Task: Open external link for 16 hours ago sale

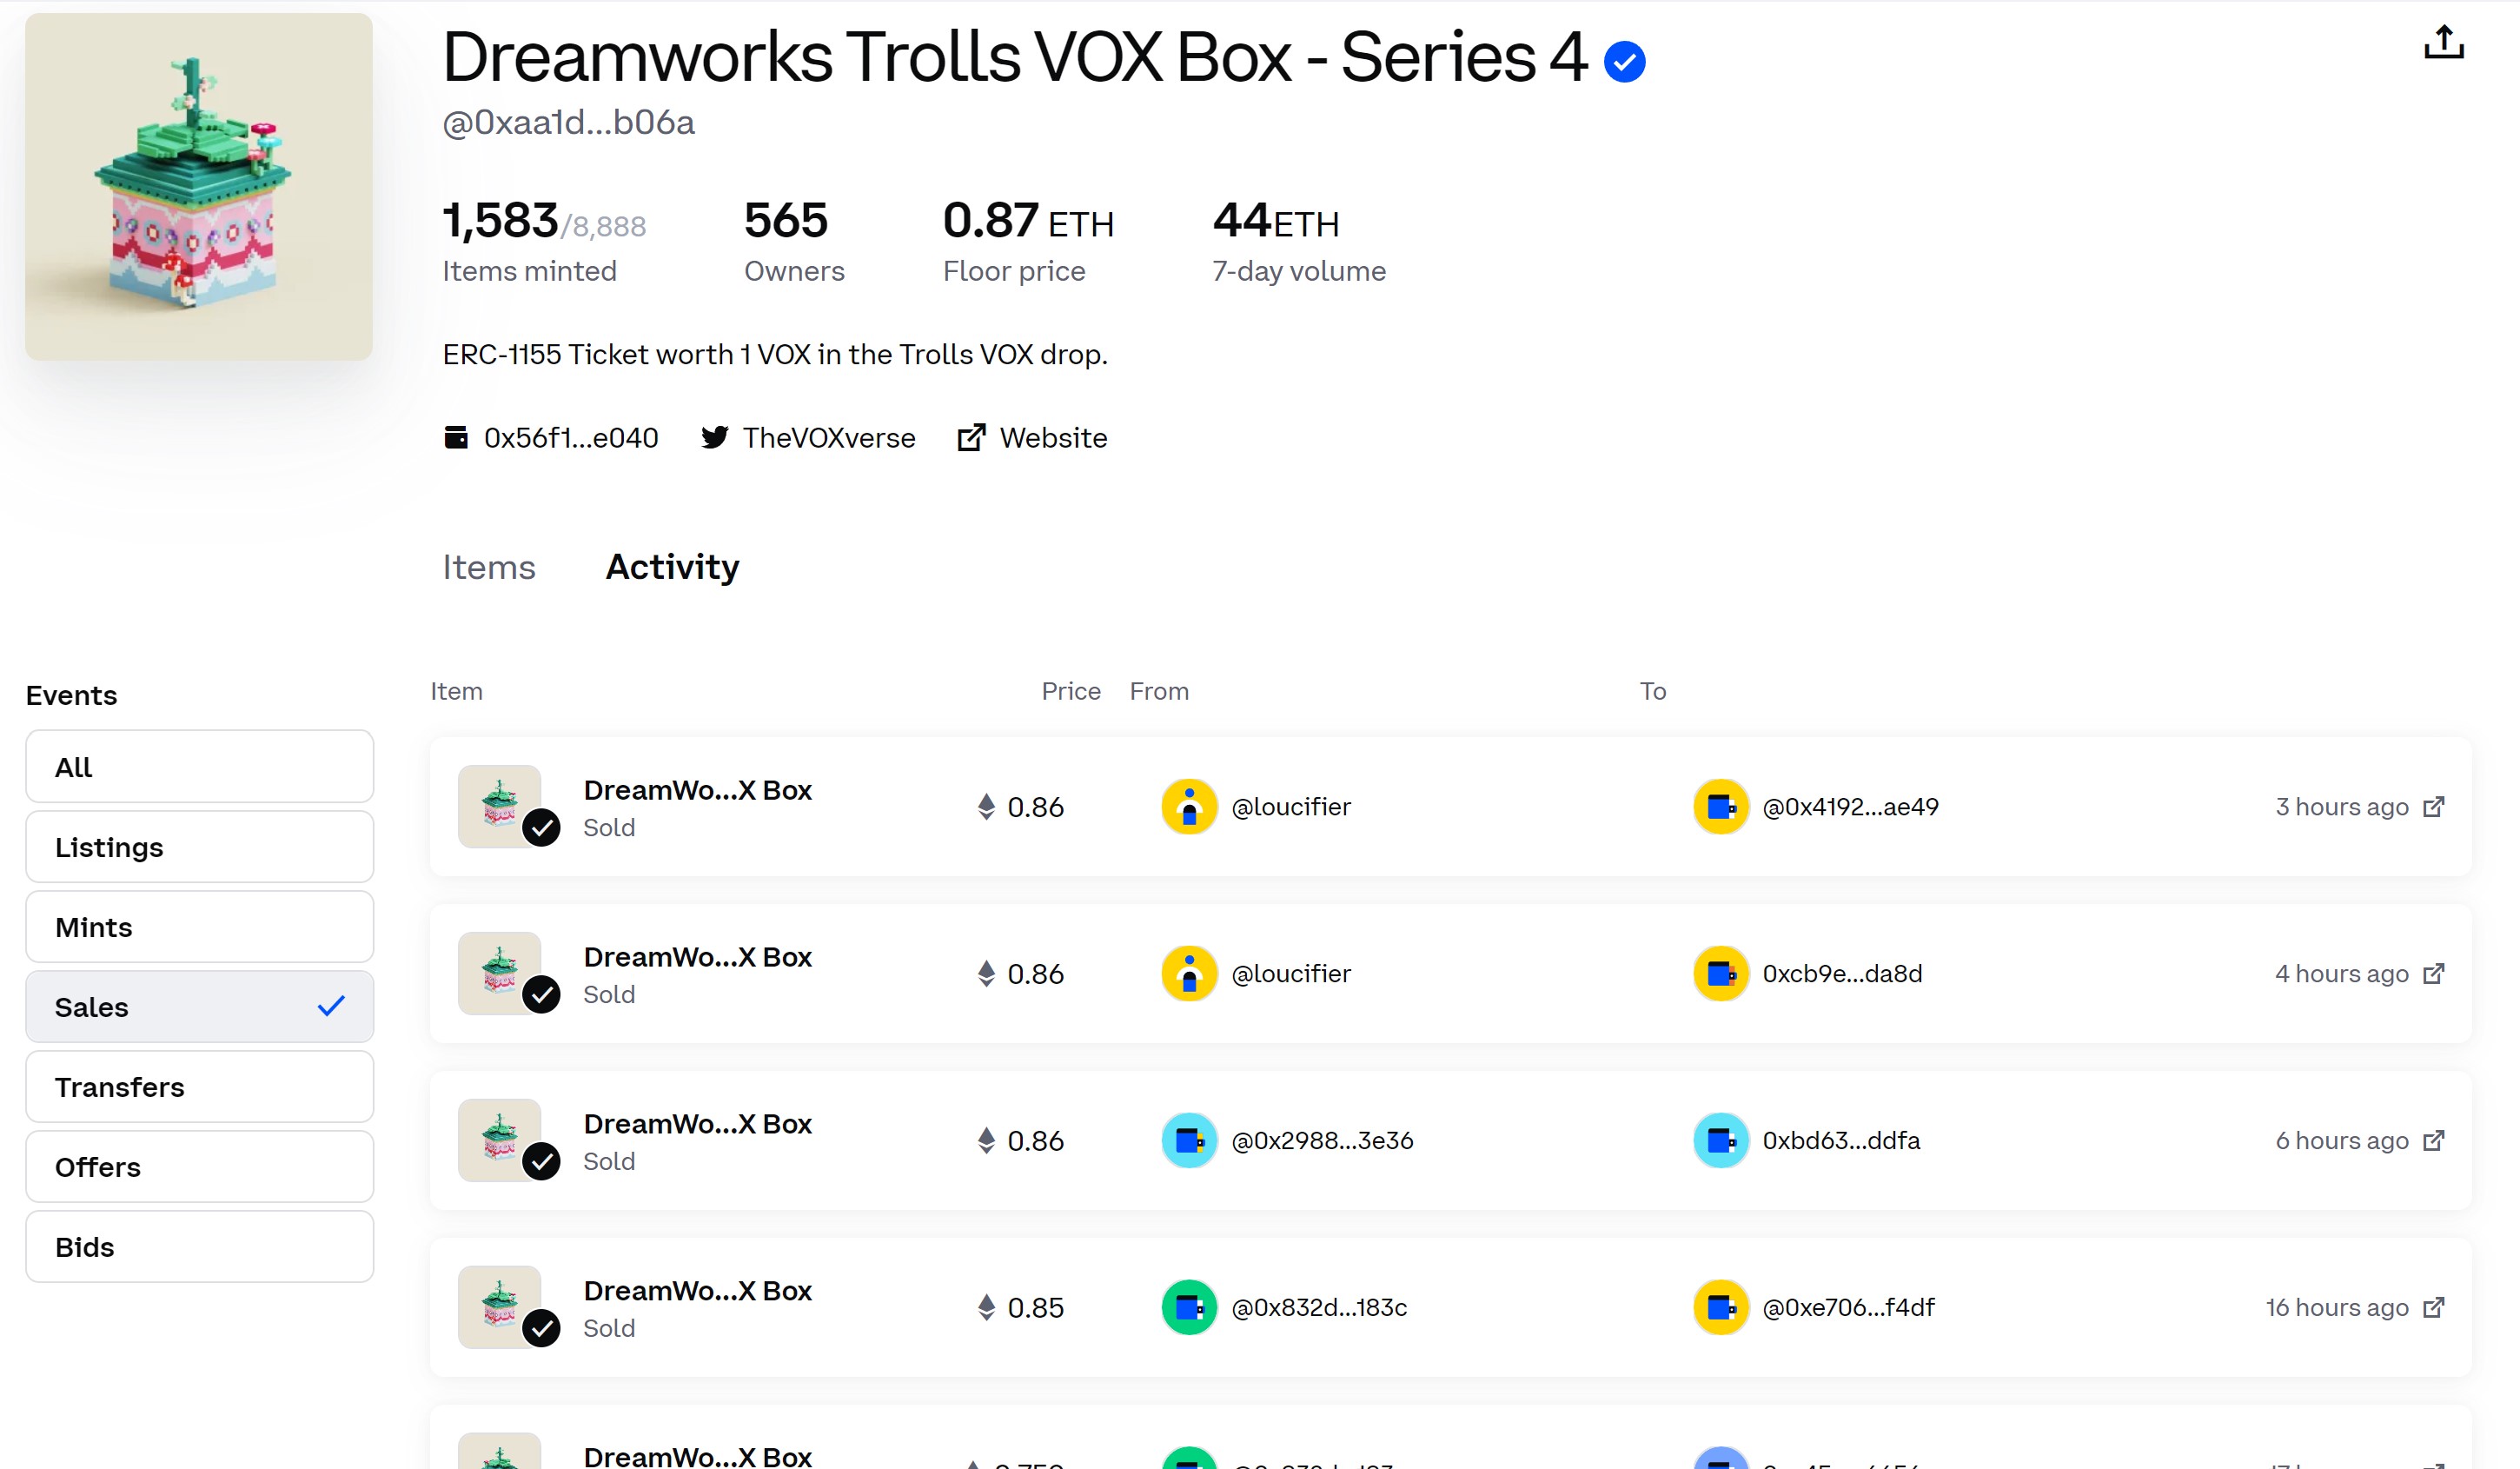Action: click(x=2433, y=1307)
